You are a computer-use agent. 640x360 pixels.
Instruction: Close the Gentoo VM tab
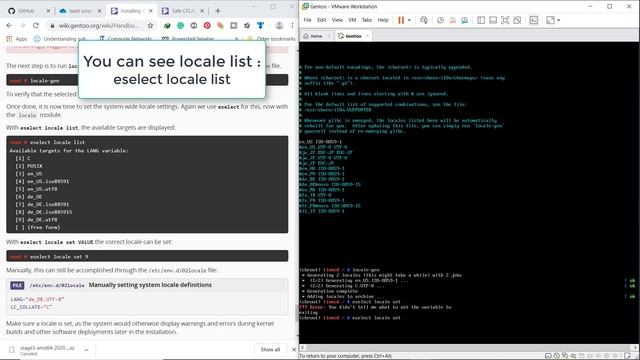pyautogui.click(x=367, y=36)
